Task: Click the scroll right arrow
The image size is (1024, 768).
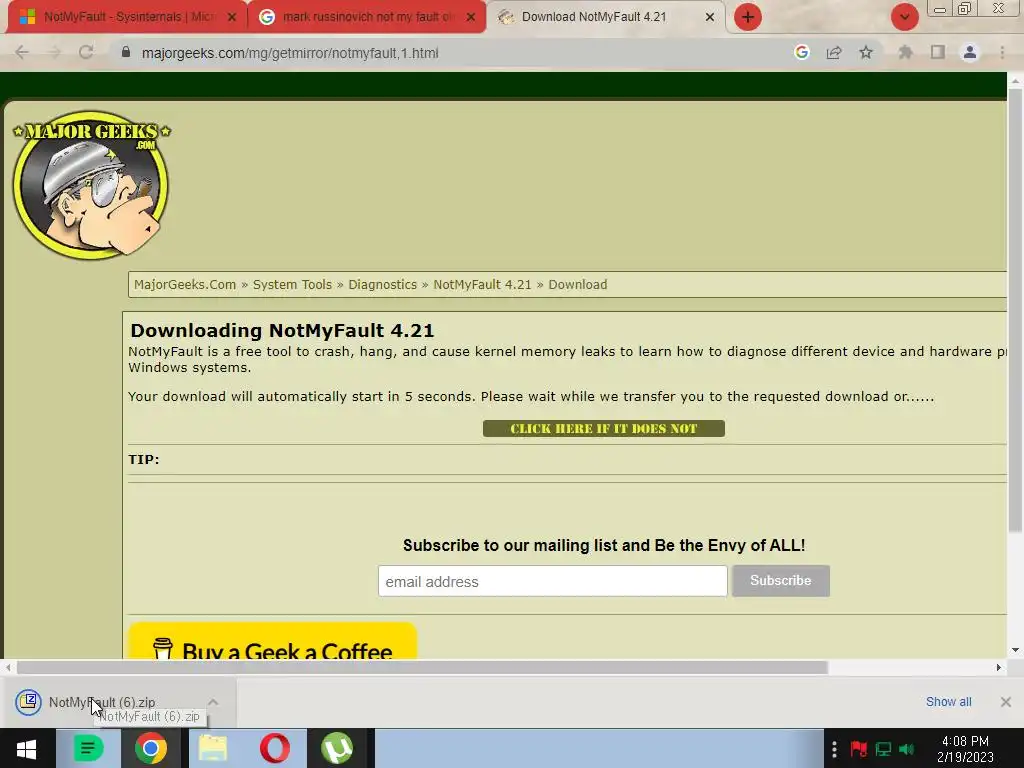Action: point(999,667)
